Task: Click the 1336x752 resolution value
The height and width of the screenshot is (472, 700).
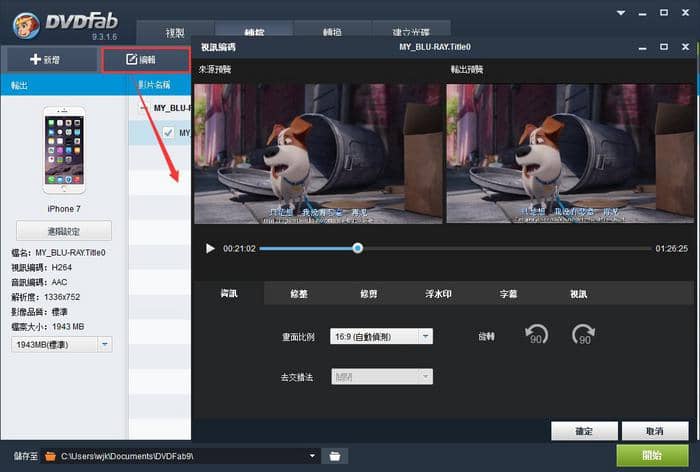Action: [62, 297]
